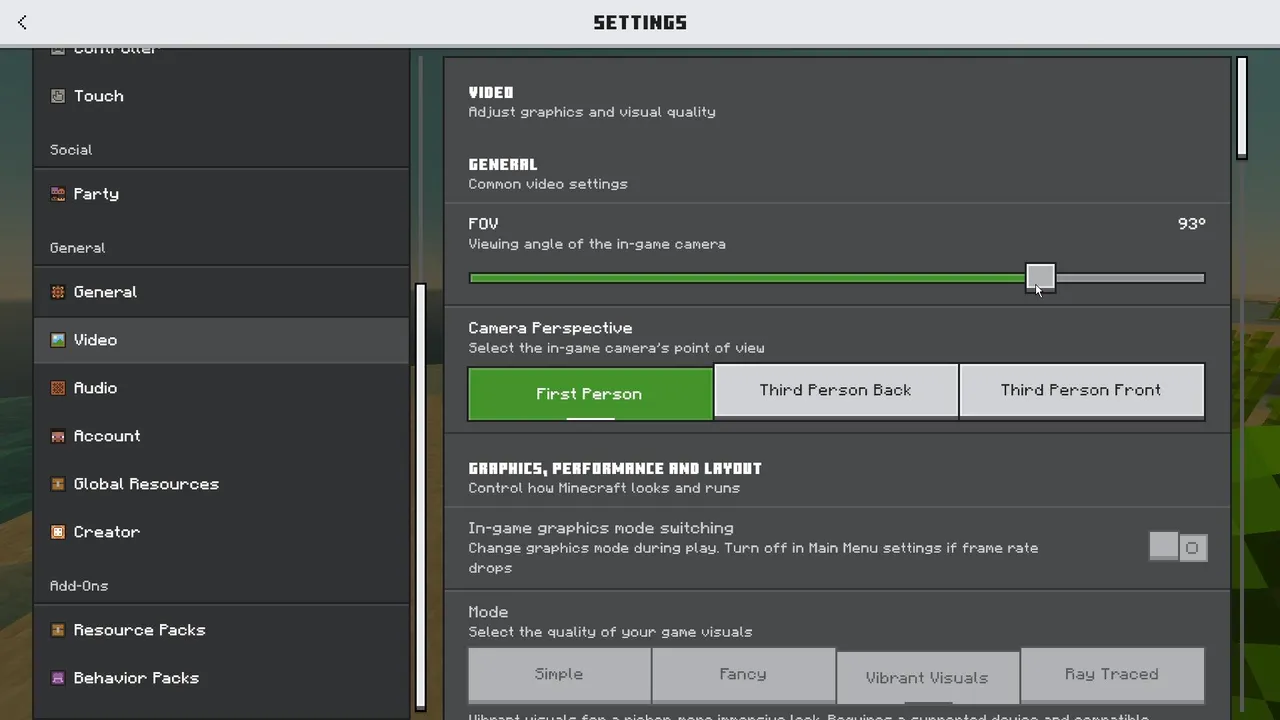Click the settings panel scrollbar thumb
This screenshot has width=1280, height=720.
(1241, 107)
